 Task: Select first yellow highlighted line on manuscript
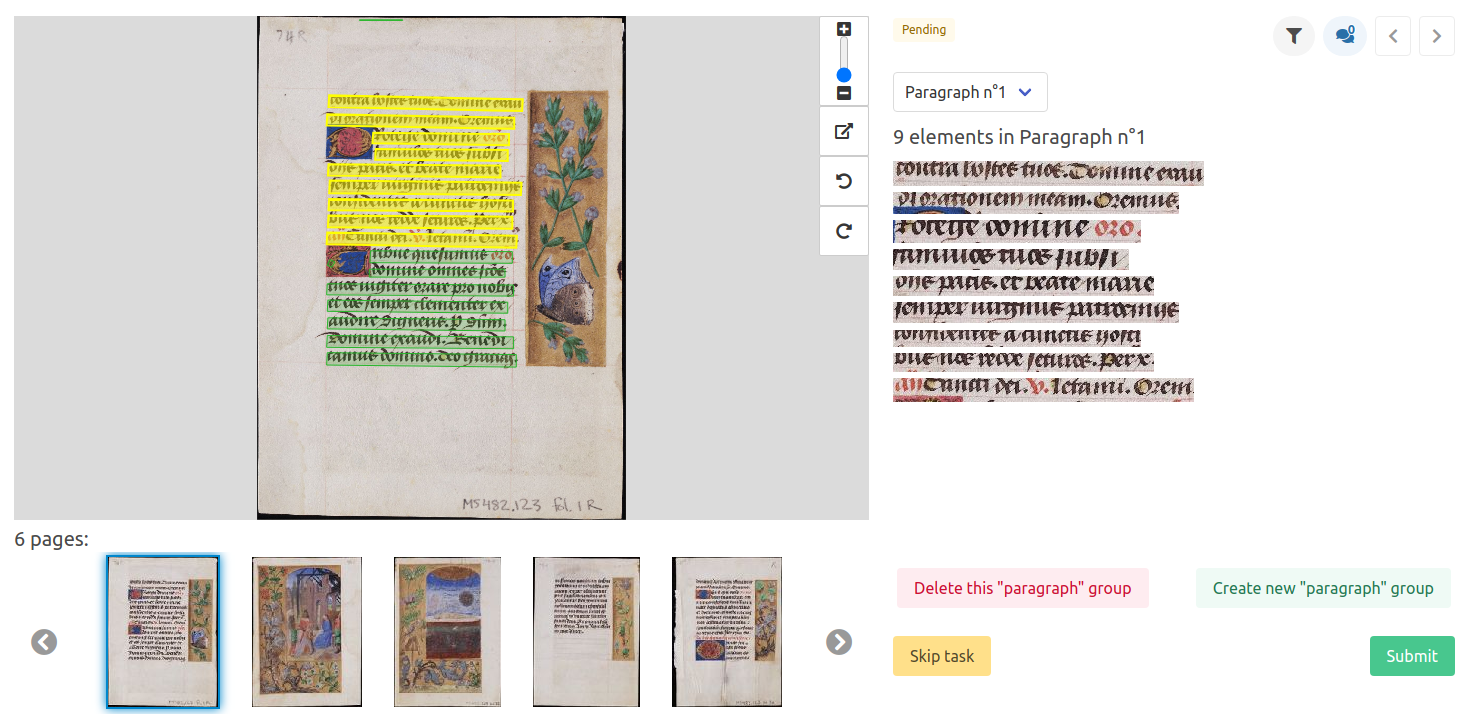click(426, 102)
